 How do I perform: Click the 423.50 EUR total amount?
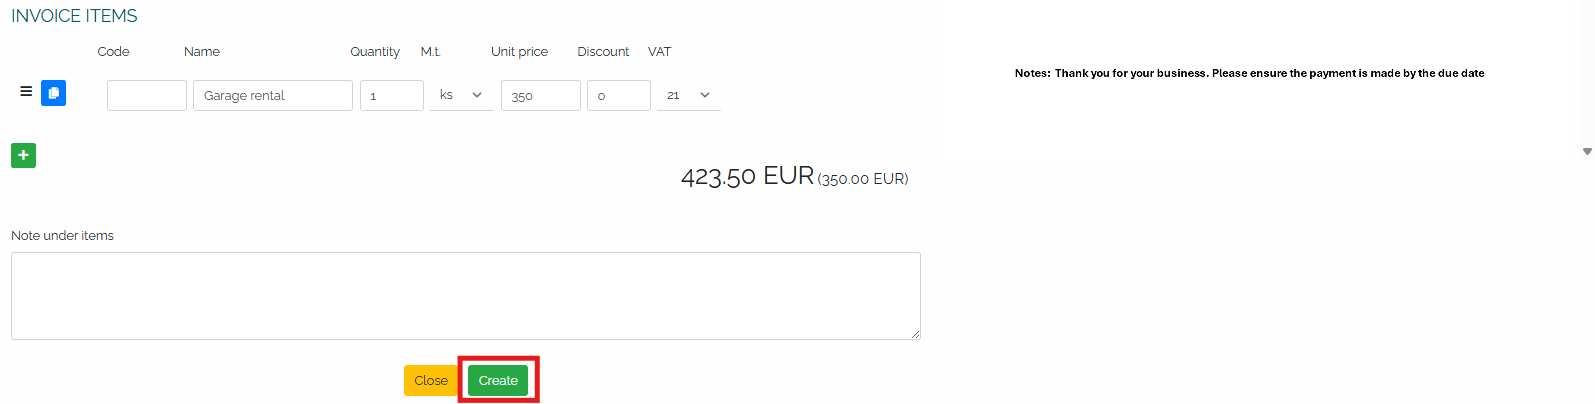(x=747, y=177)
